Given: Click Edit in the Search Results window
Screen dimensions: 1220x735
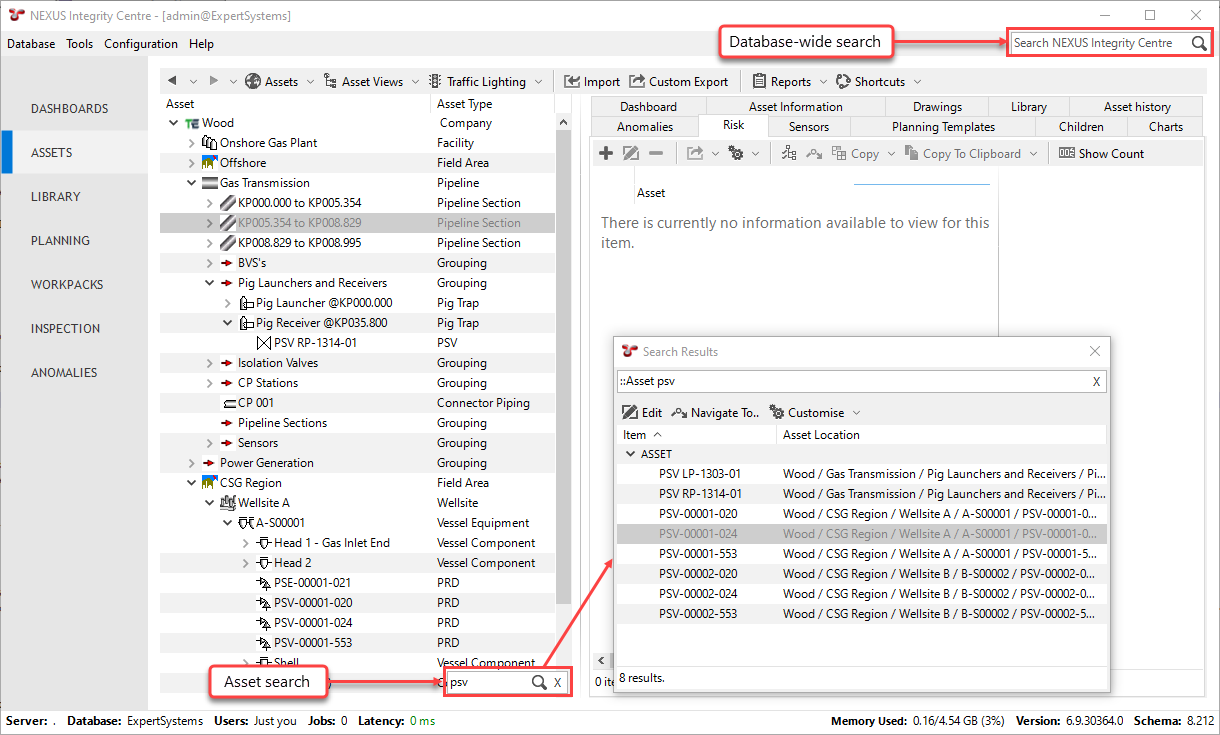Looking at the screenshot, I should (x=642, y=412).
